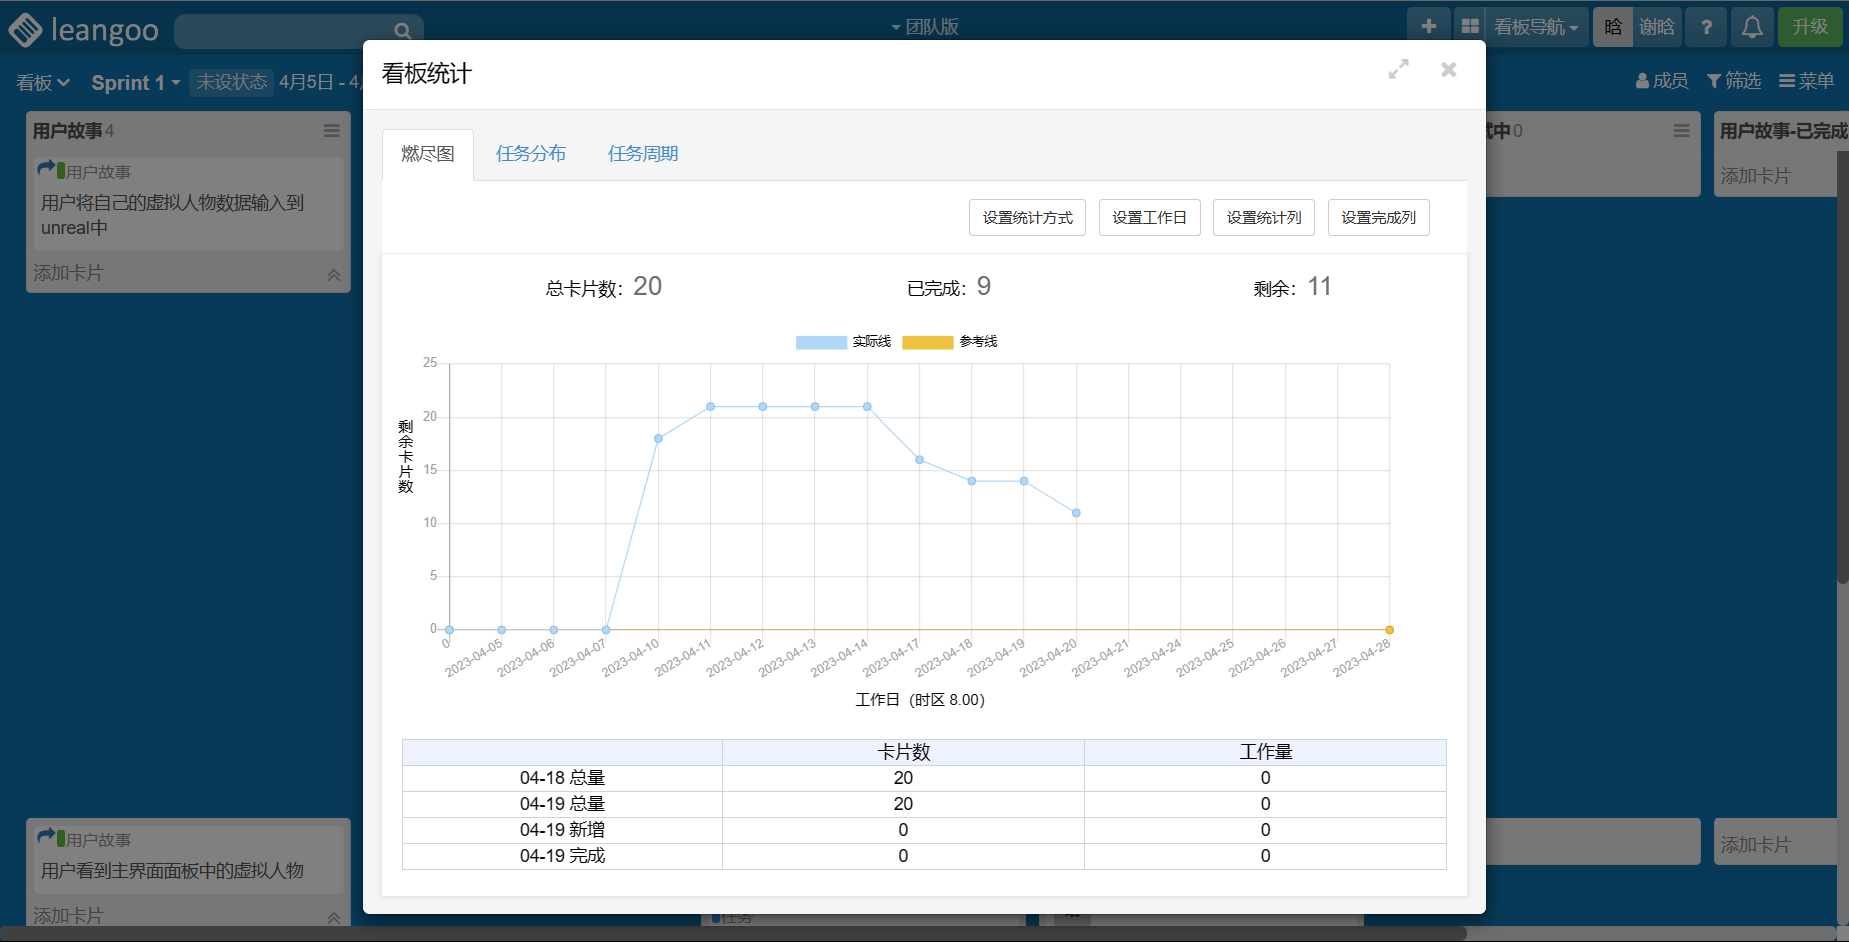Expand the 团队版 dropdown
Image resolution: width=1849 pixels, height=942 pixels.
[x=925, y=27]
